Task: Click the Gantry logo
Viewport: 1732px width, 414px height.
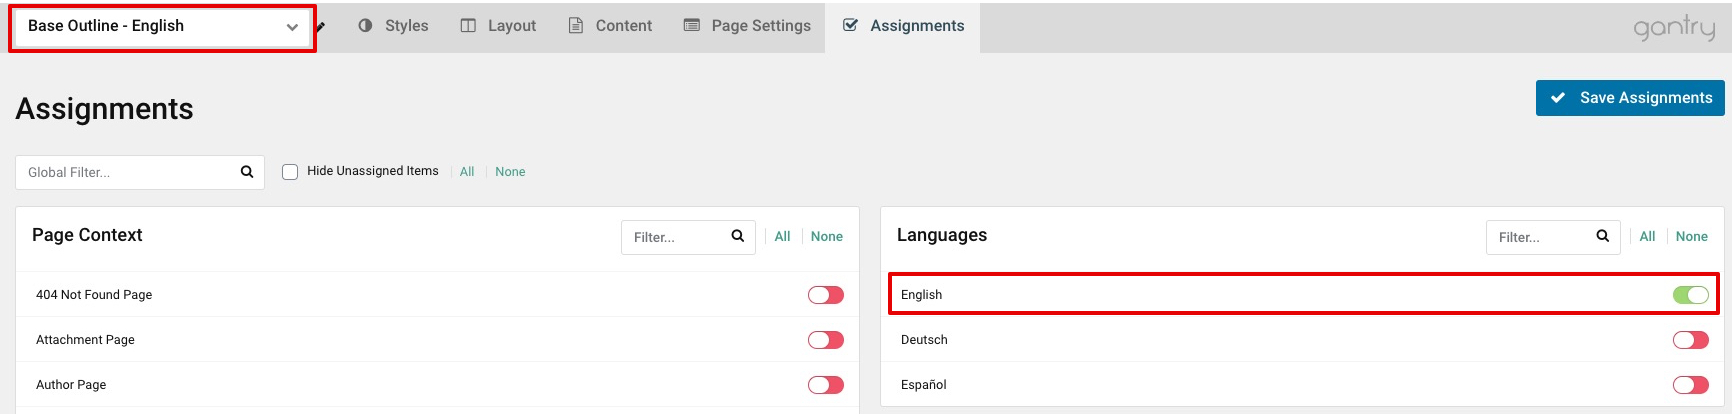Action: 1674,27
